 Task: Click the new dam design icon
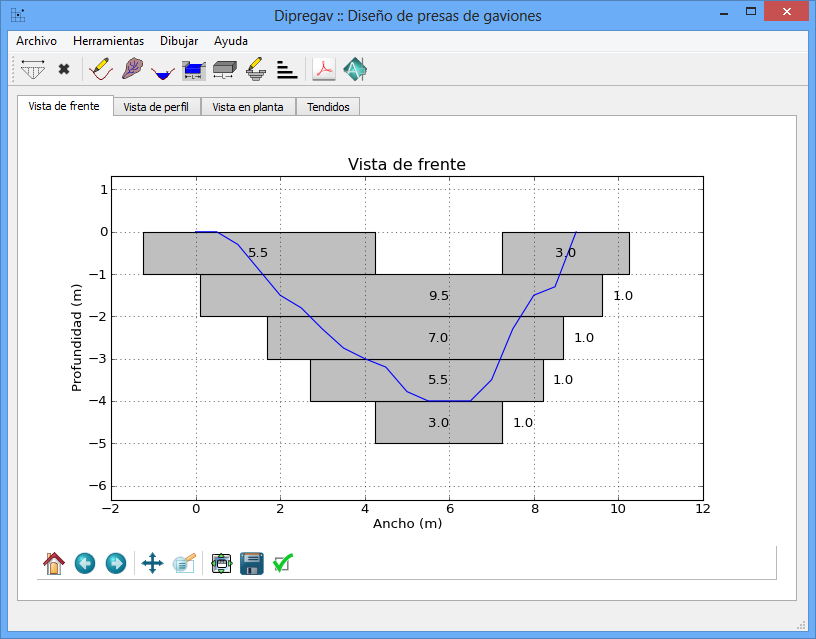coord(33,70)
